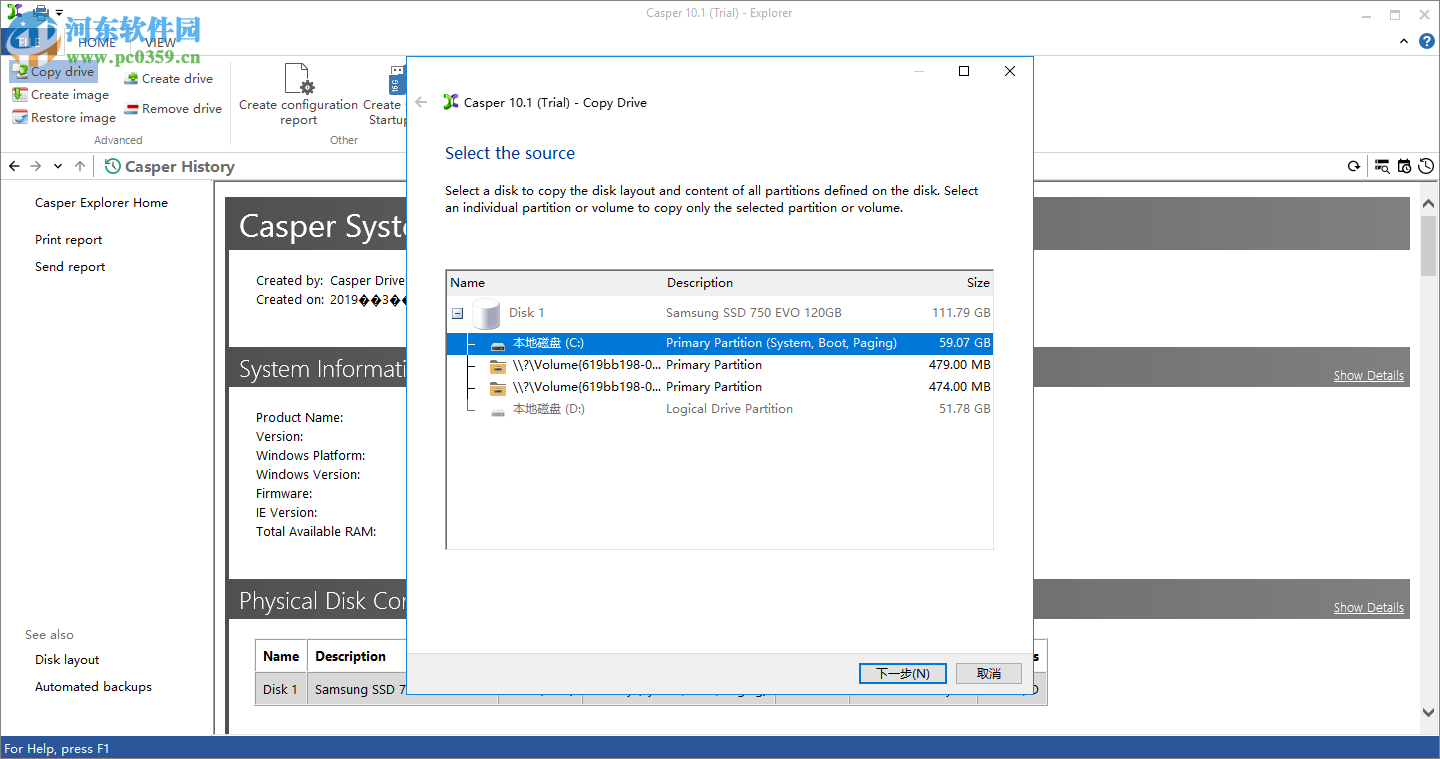Click the Casper logo in the Copy Drive dialog
Viewport: 1440px width, 759px height.
tap(451, 102)
